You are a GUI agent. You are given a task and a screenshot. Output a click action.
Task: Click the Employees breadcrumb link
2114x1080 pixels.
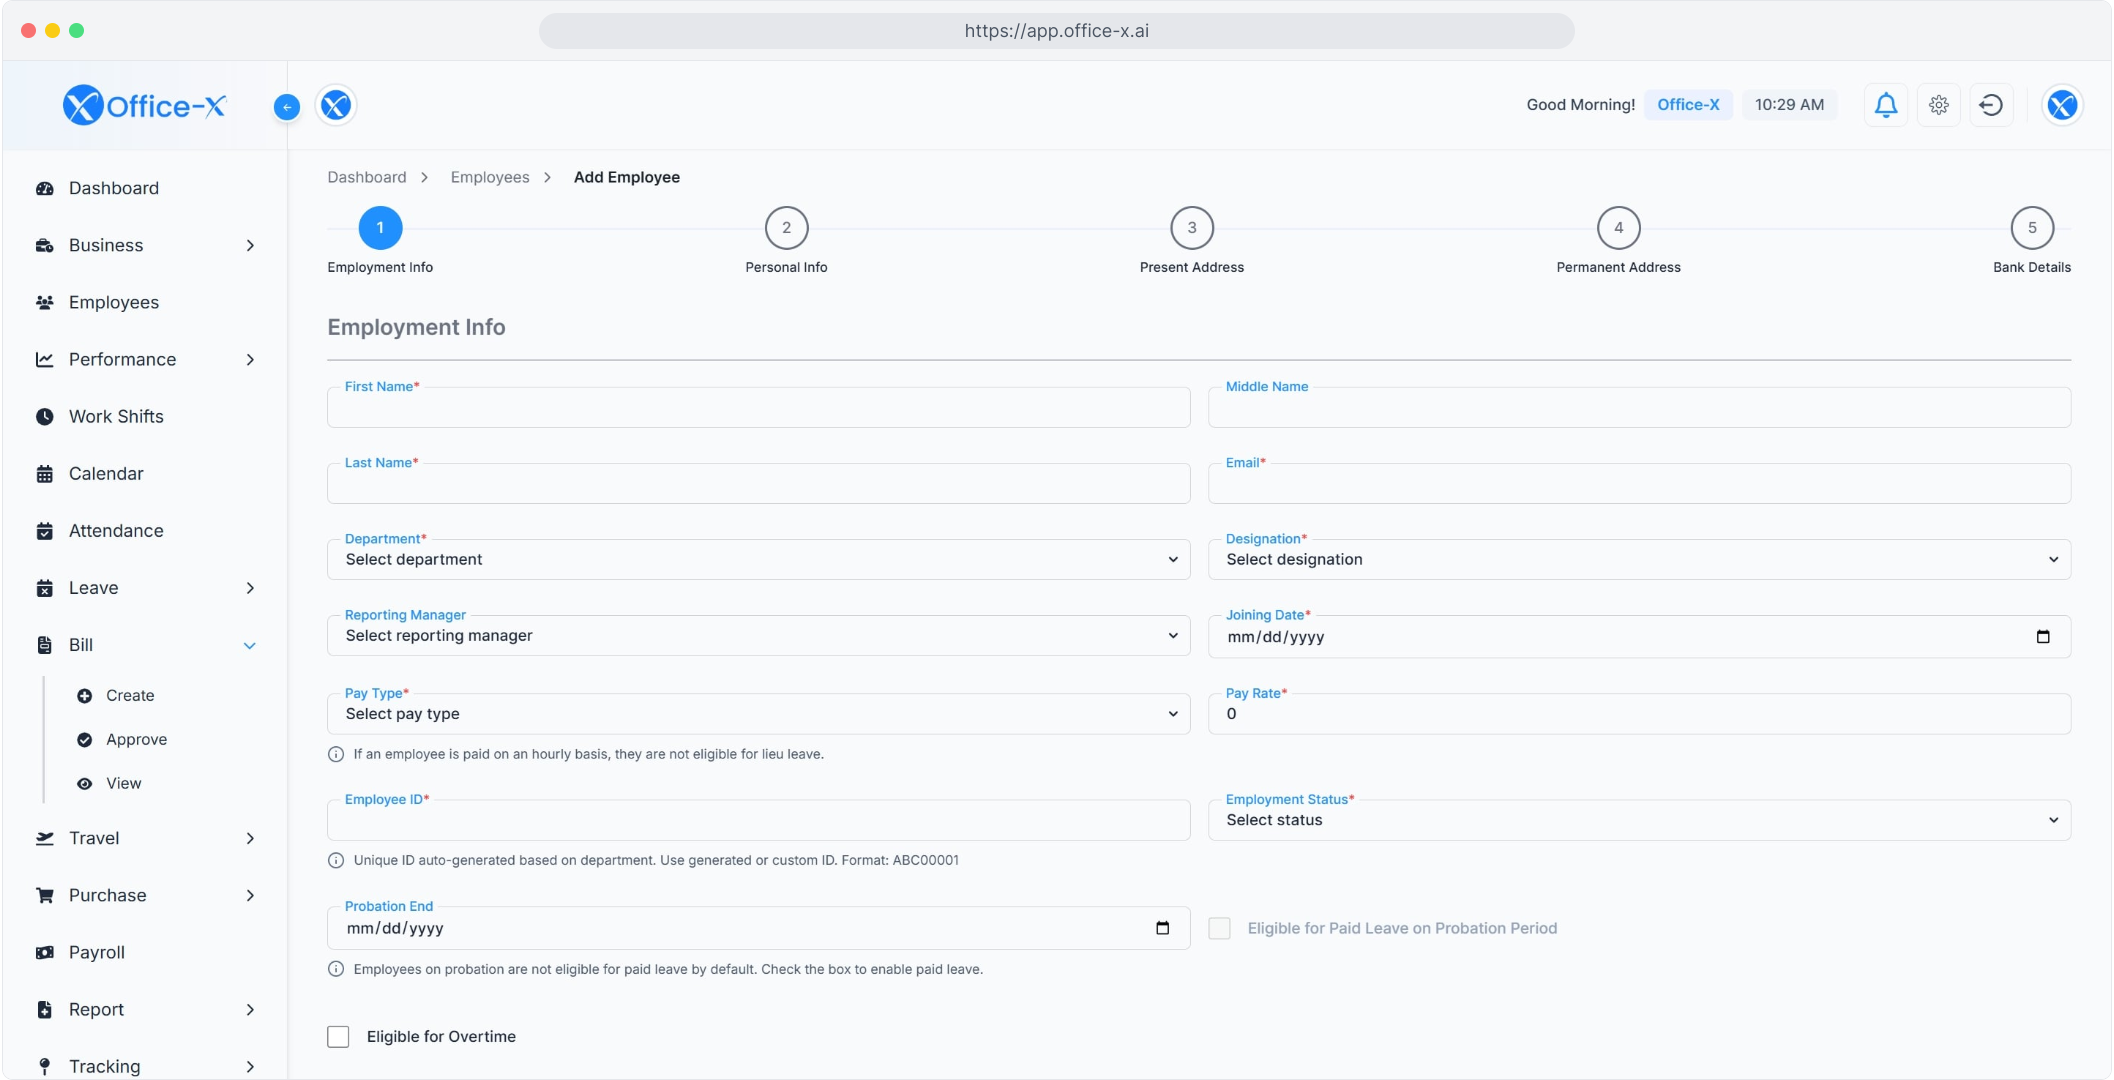pyautogui.click(x=490, y=177)
